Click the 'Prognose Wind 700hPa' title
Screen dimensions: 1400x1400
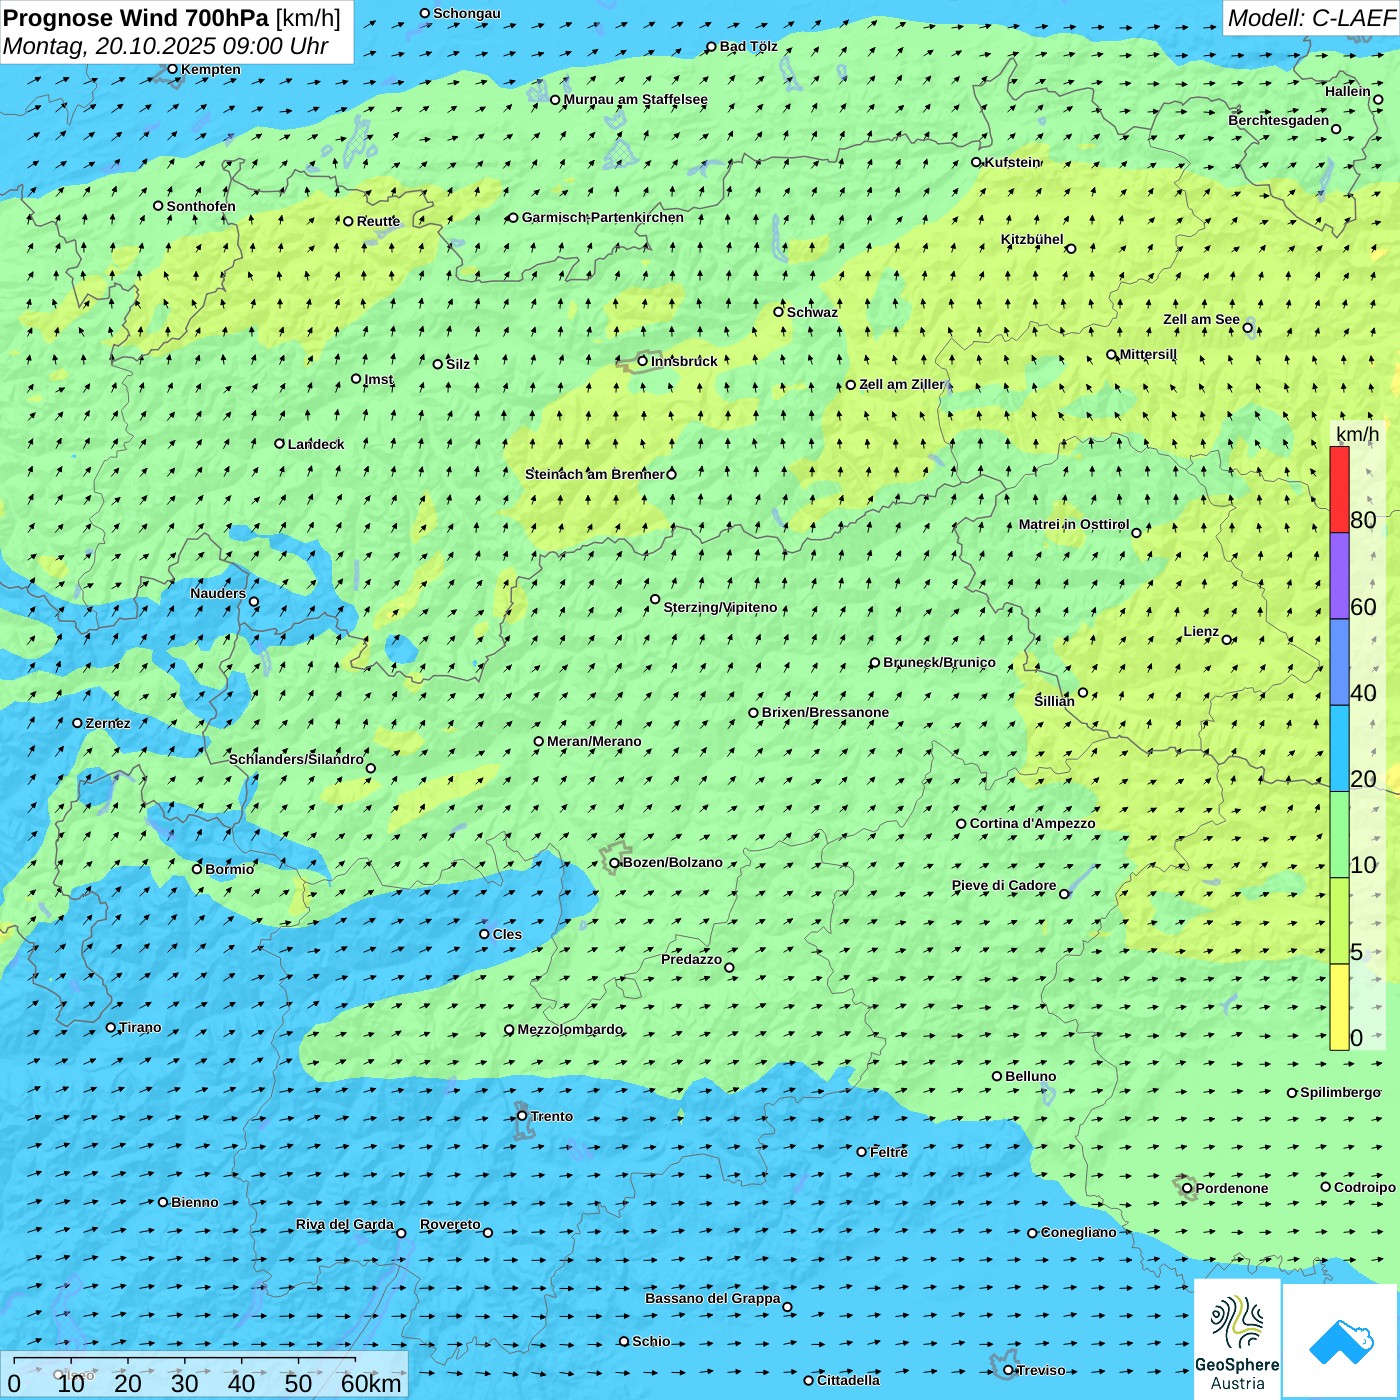[136, 18]
